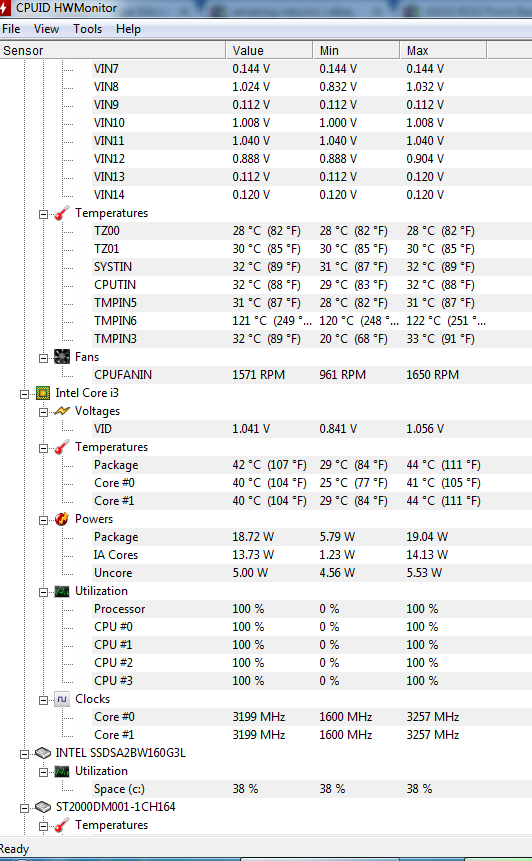532x861 pixels.
Task: Click the fan icon next to Fans
Action: click(62, 357)
